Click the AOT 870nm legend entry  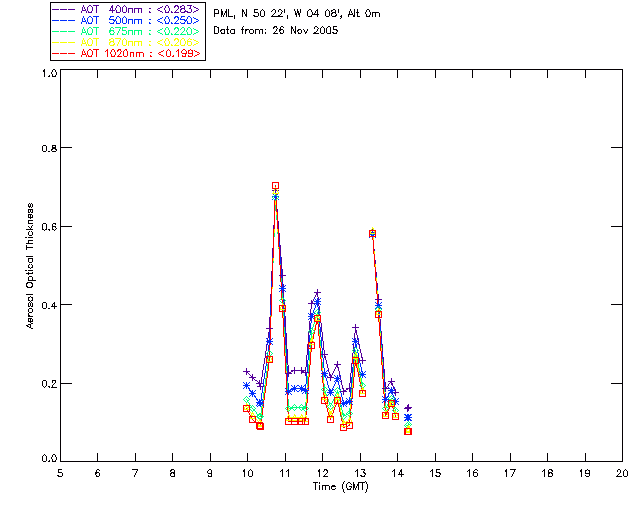(126, 42)
